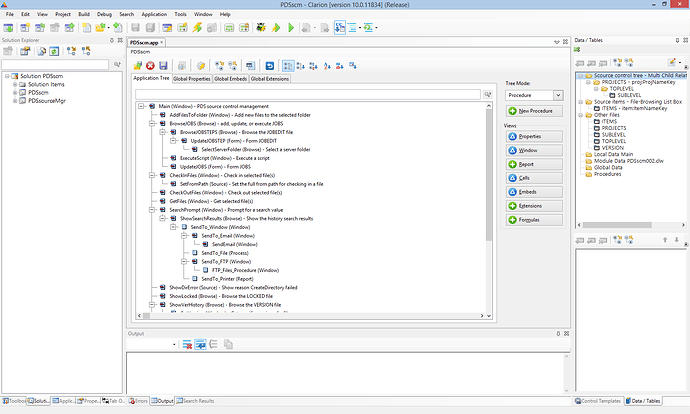Click the red Cancel icon in app toolbar
The height and width of the screenshot is (414, 690).
pyautogui.click(x=151, y=65)
